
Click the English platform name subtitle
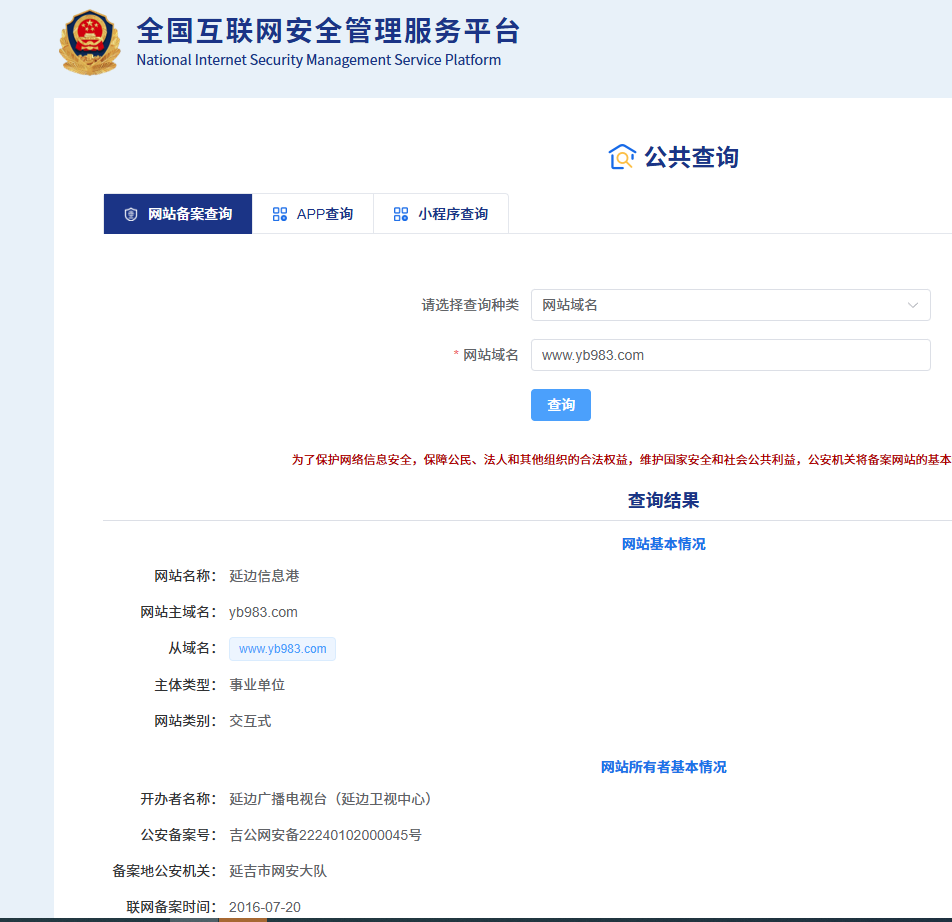click(319, 60)
